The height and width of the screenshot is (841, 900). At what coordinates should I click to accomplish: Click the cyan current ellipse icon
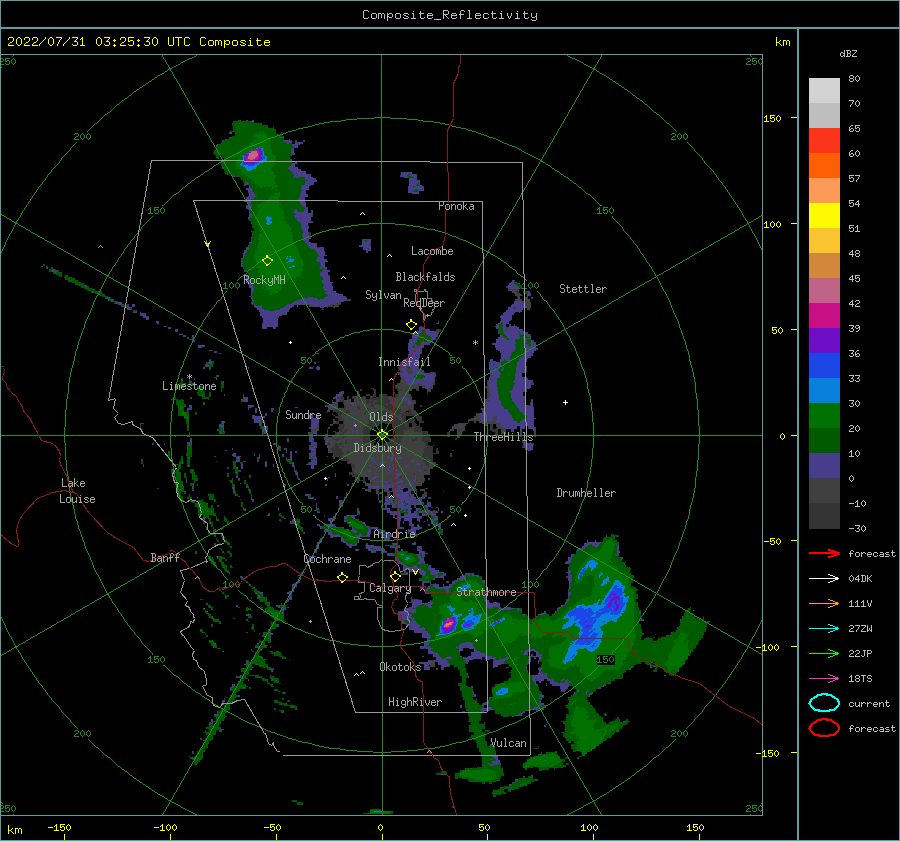click(824, 703)
